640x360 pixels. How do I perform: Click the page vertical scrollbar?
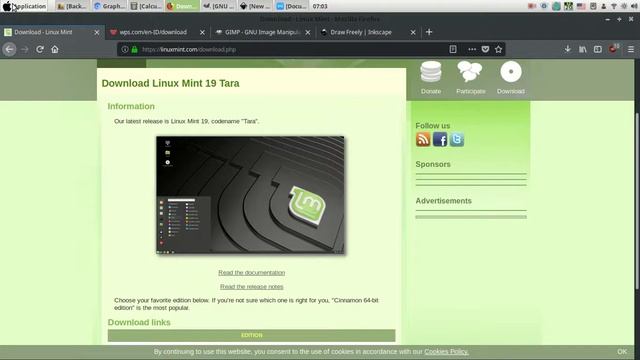coord(637,202)
